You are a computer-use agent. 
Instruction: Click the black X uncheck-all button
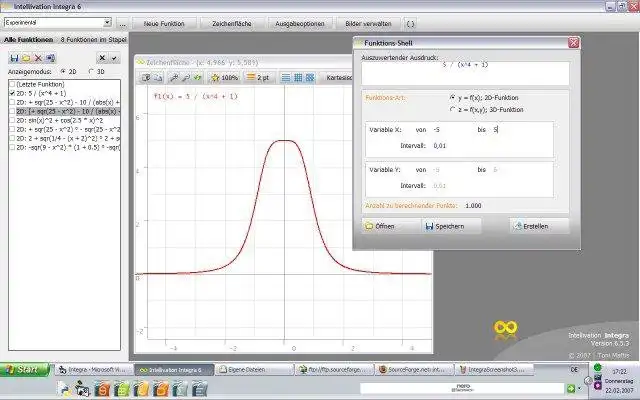(x=102, y=58)
